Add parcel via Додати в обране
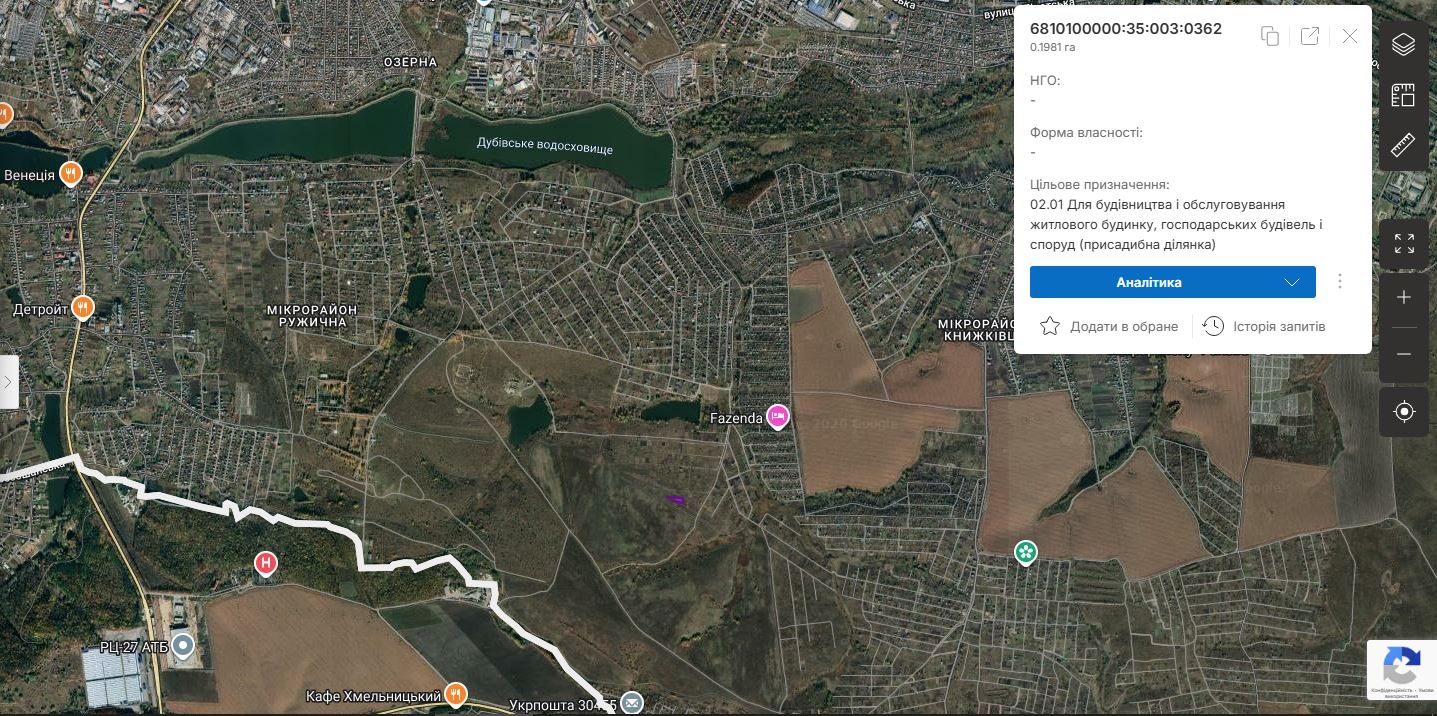Image resolution: width=1437 pixels, height=716 pixels. 1109,326
